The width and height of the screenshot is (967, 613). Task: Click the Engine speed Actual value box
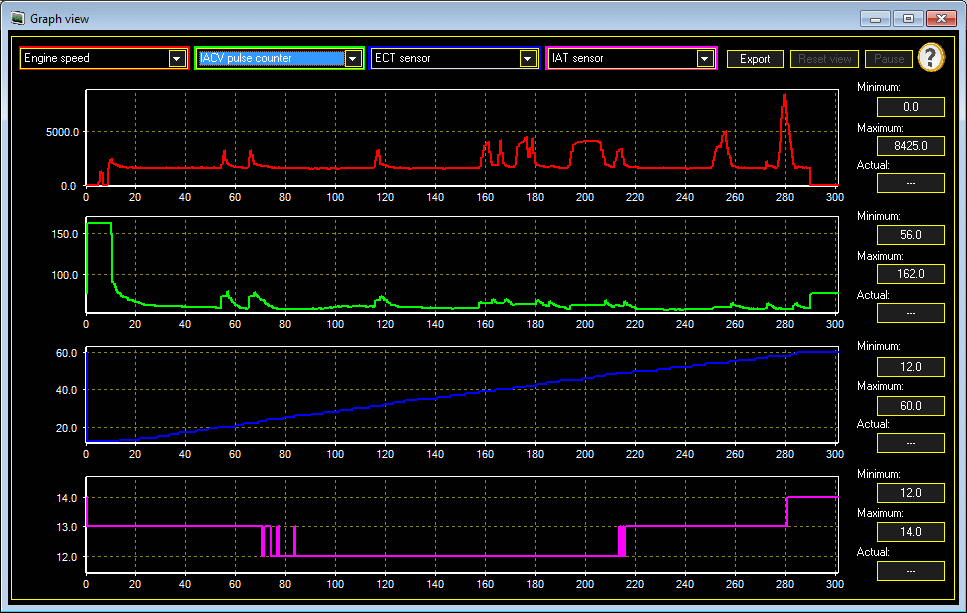(x=910, y=183)
